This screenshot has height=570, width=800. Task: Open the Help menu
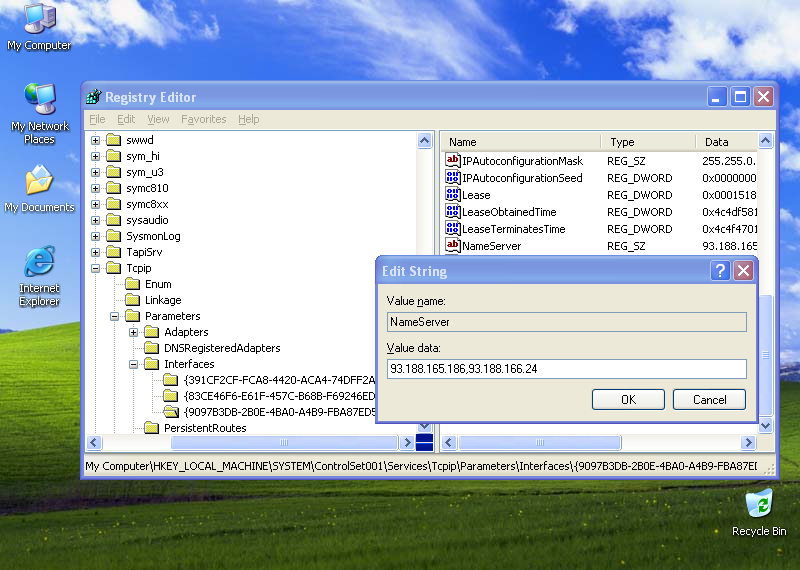coord(248,119)
